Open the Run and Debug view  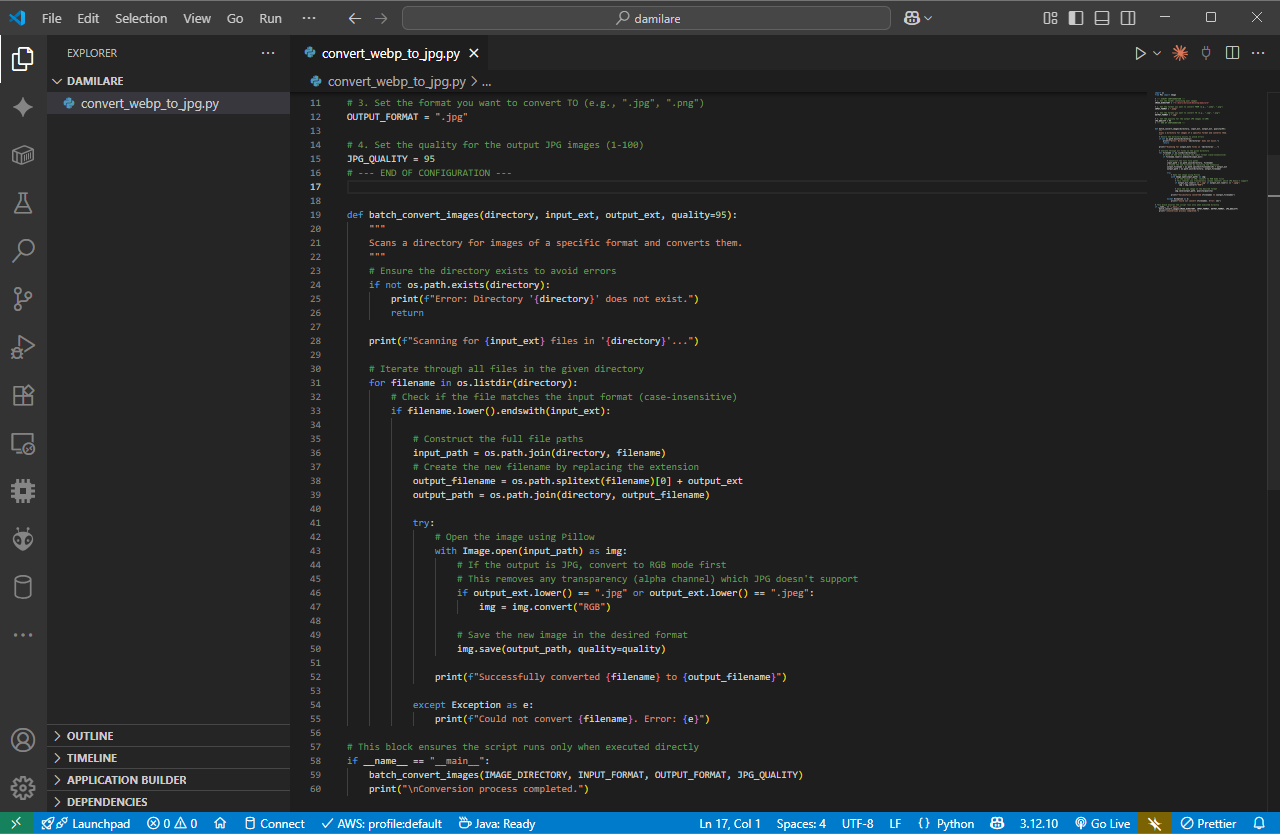click(23, 347)
